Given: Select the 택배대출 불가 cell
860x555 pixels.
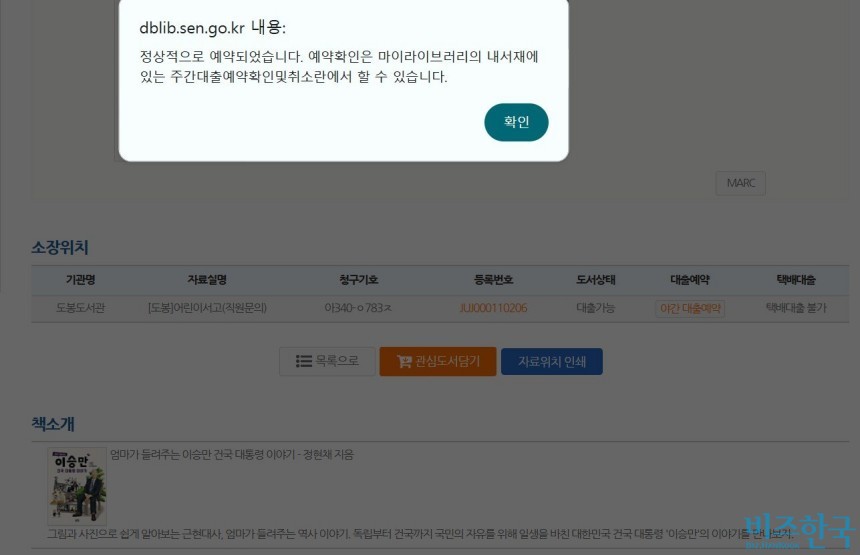Looking at the screenshot, I should [795, 308].
